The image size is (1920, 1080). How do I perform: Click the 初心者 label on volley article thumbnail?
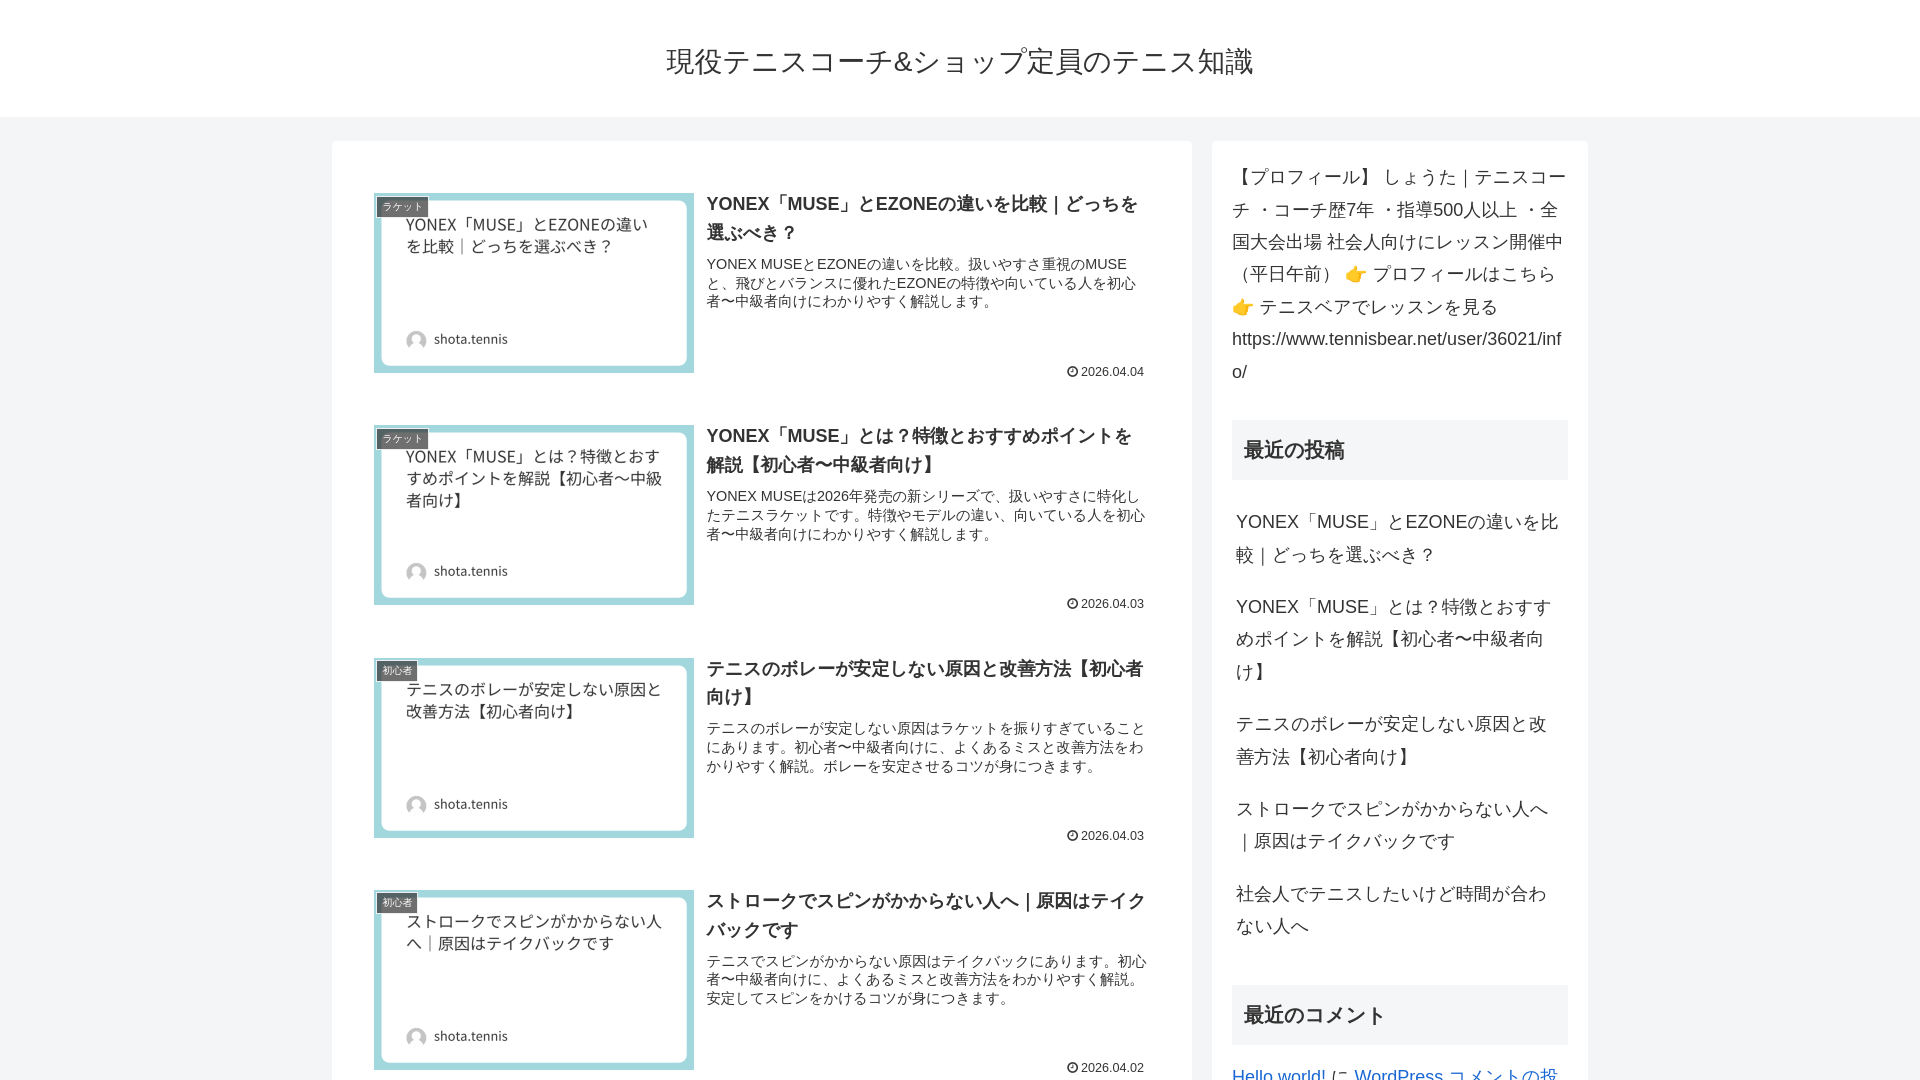tap(397, 671)
